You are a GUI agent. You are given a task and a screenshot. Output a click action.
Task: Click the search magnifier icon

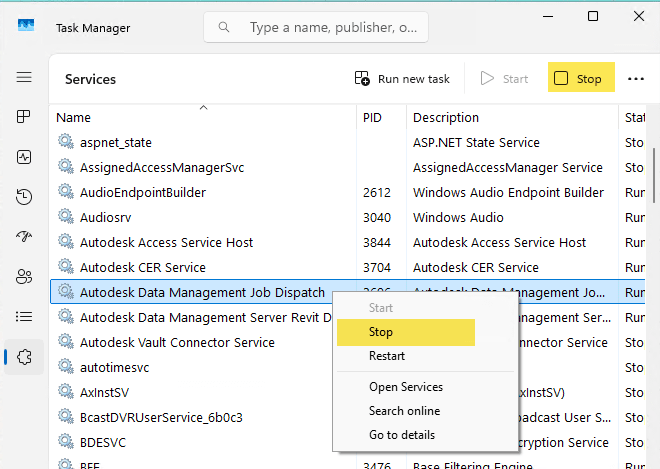[224, 27]
